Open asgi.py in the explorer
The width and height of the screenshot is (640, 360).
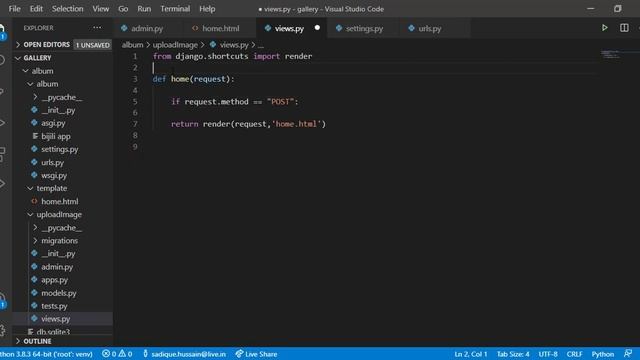(53, 123)
